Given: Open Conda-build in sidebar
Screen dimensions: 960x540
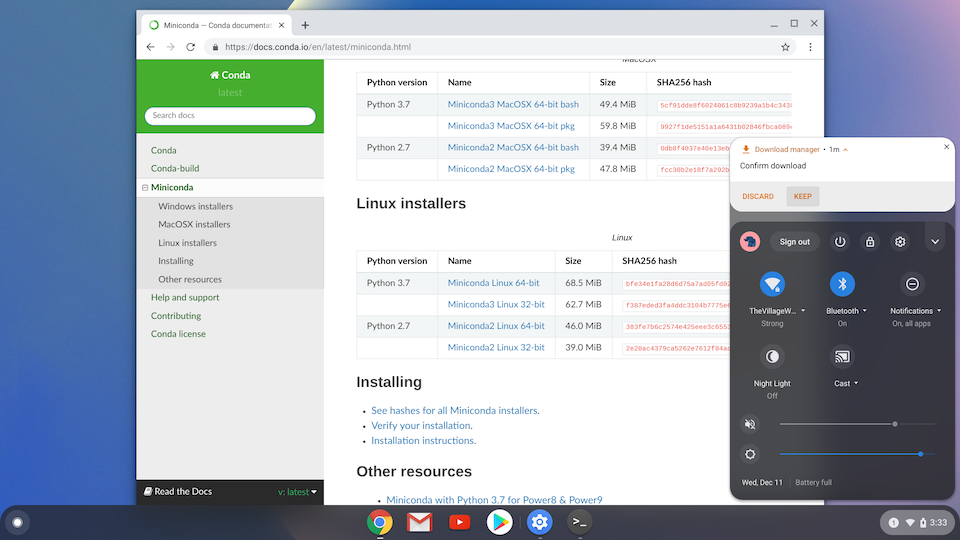Looking at the screenshot, I should [175, 168].
